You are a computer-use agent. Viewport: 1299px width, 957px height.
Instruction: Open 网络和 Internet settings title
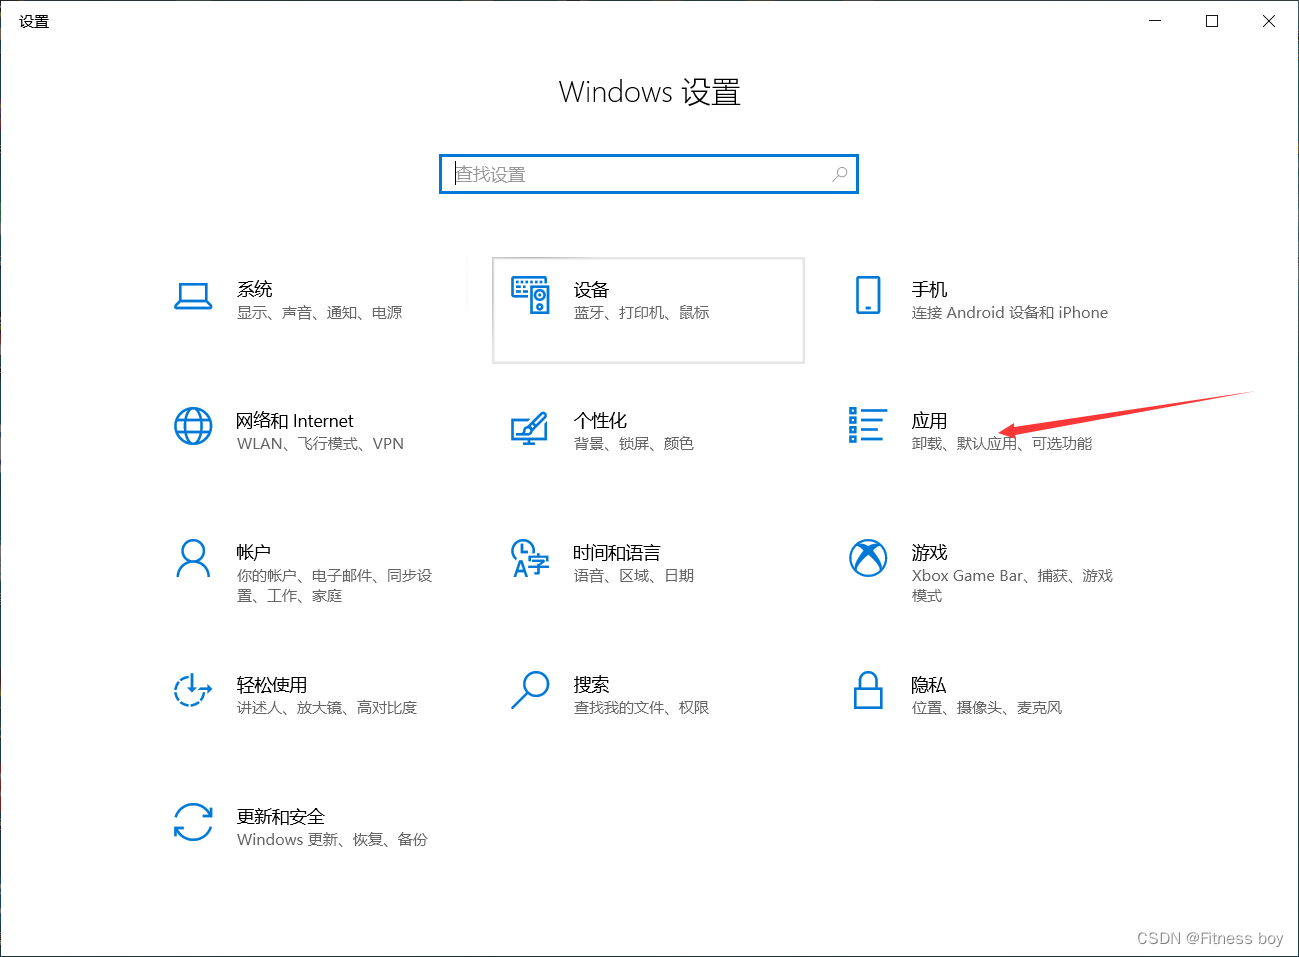coord(295,421)
